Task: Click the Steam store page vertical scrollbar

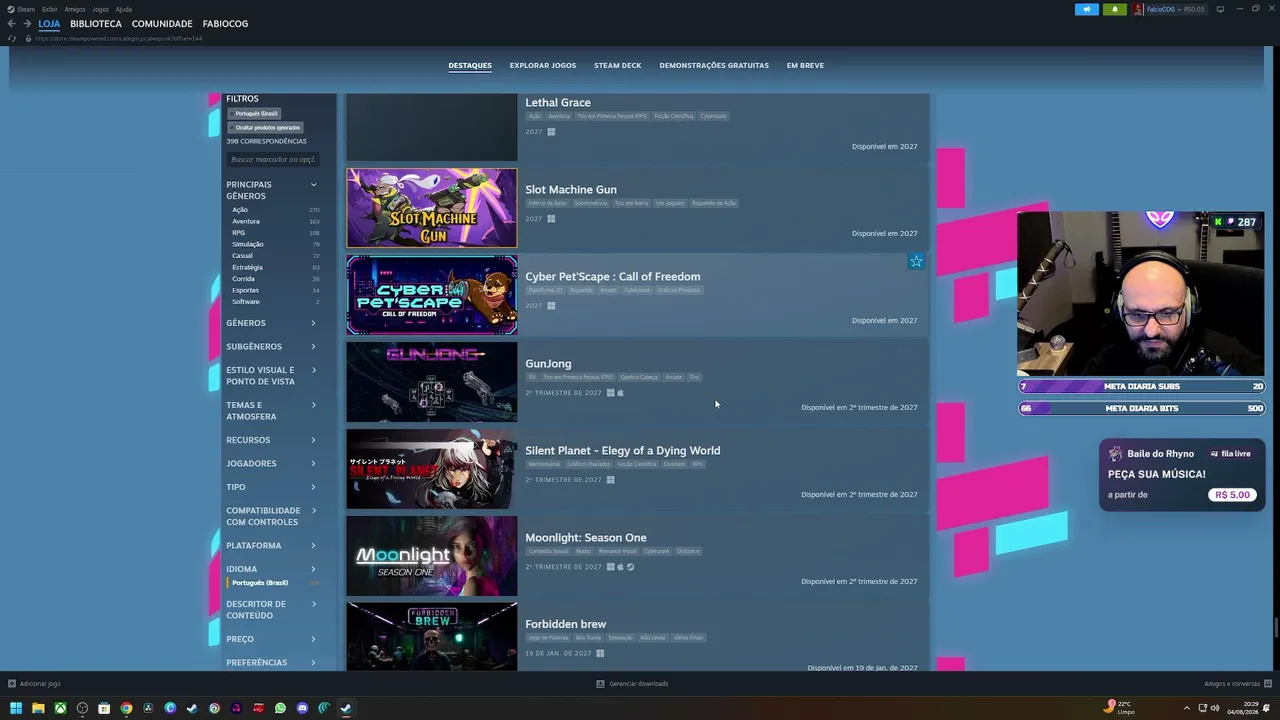Action: 1275,628
